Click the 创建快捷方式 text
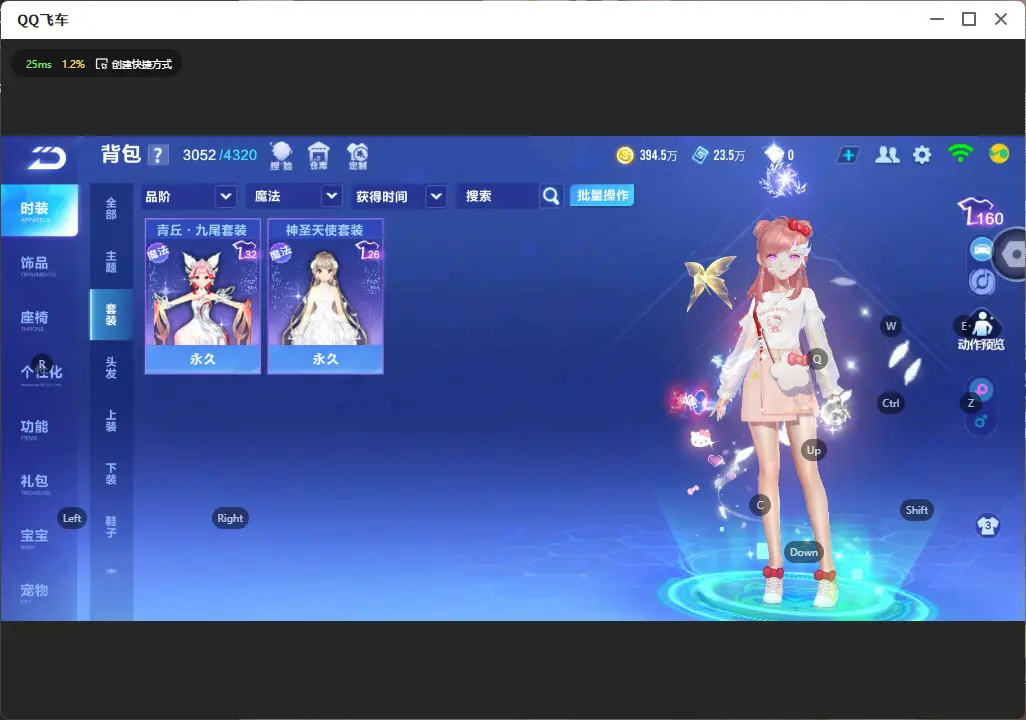1026x720 pixels. [141, 64]
